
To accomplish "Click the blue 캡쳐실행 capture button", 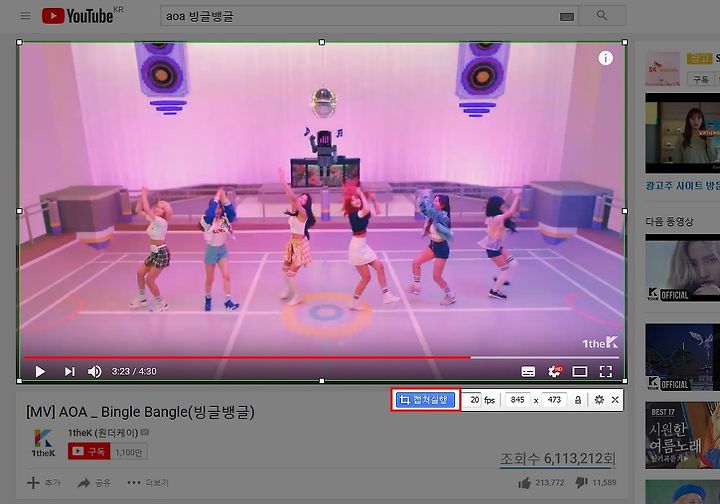I will [426, 400].
